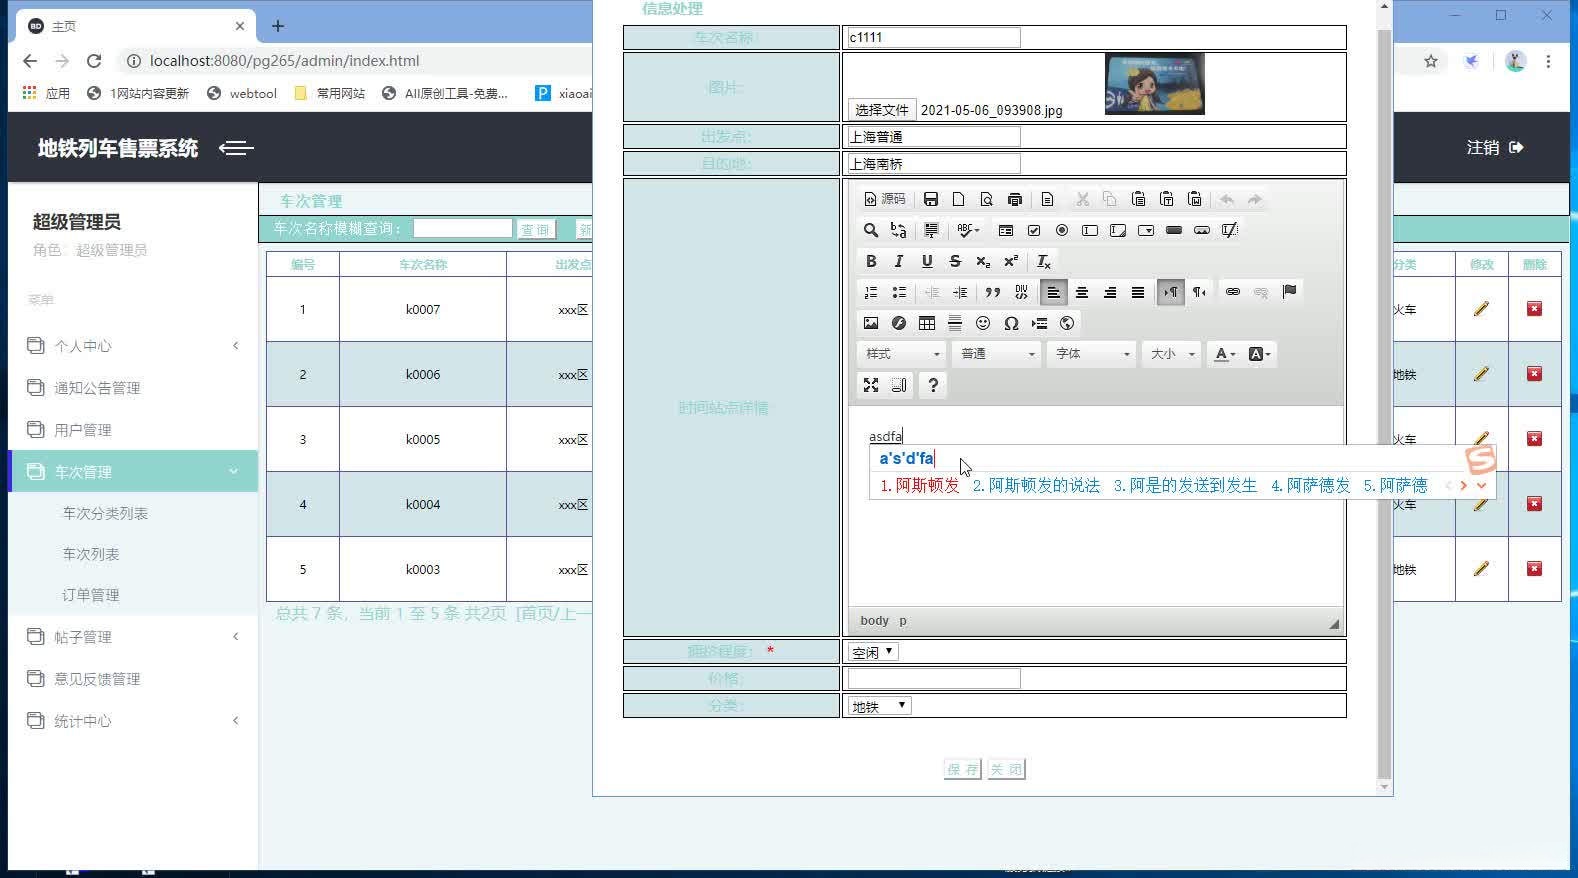Toggle center alignment
The image size is (1578, 878).
coord(1082,292)
